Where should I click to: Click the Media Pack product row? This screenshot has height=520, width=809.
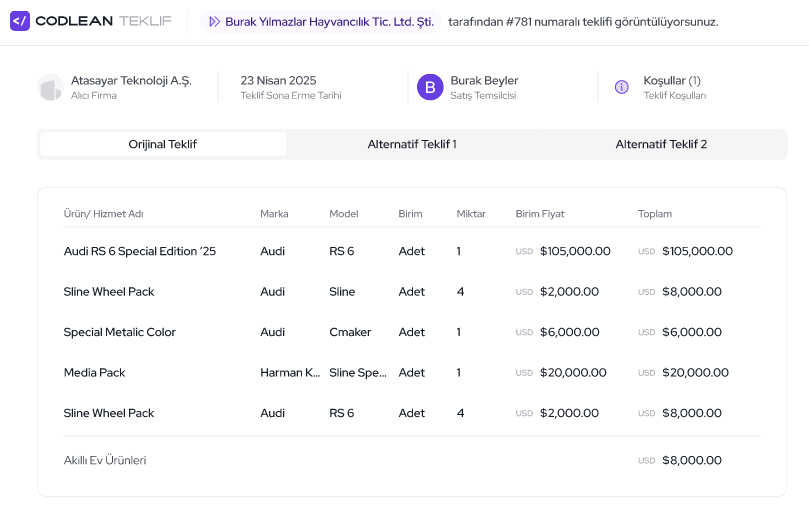tap(94, 372)
